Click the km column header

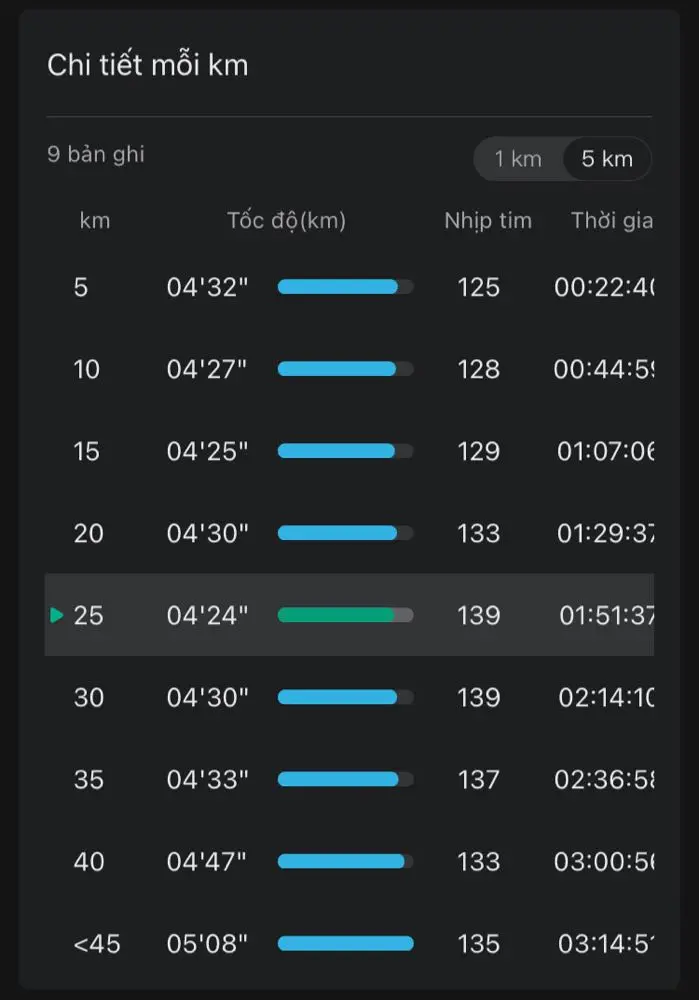(x=94, y=221)
